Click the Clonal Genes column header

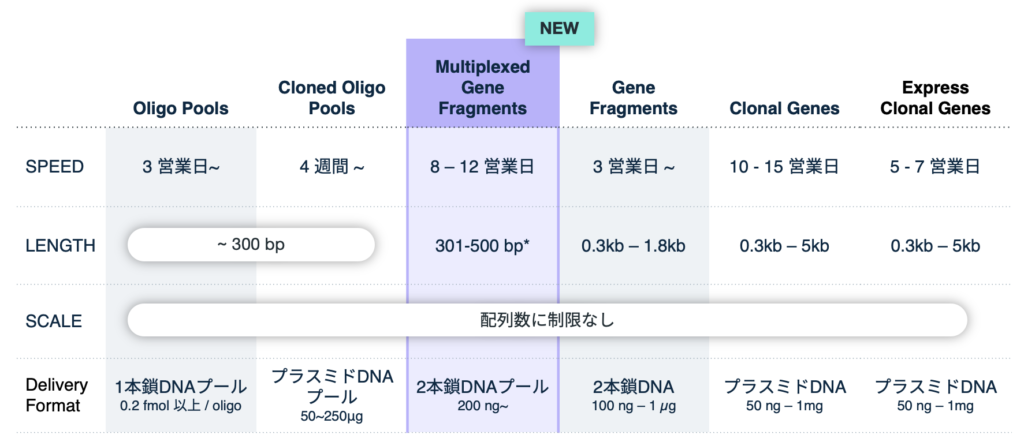784,108
